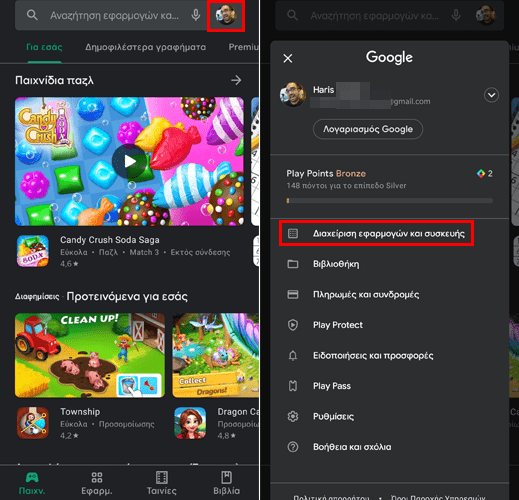The width and height of the screenshot is (519, 500).
Task: Tap the Play Points diamond icon
Action: (481, 173)
